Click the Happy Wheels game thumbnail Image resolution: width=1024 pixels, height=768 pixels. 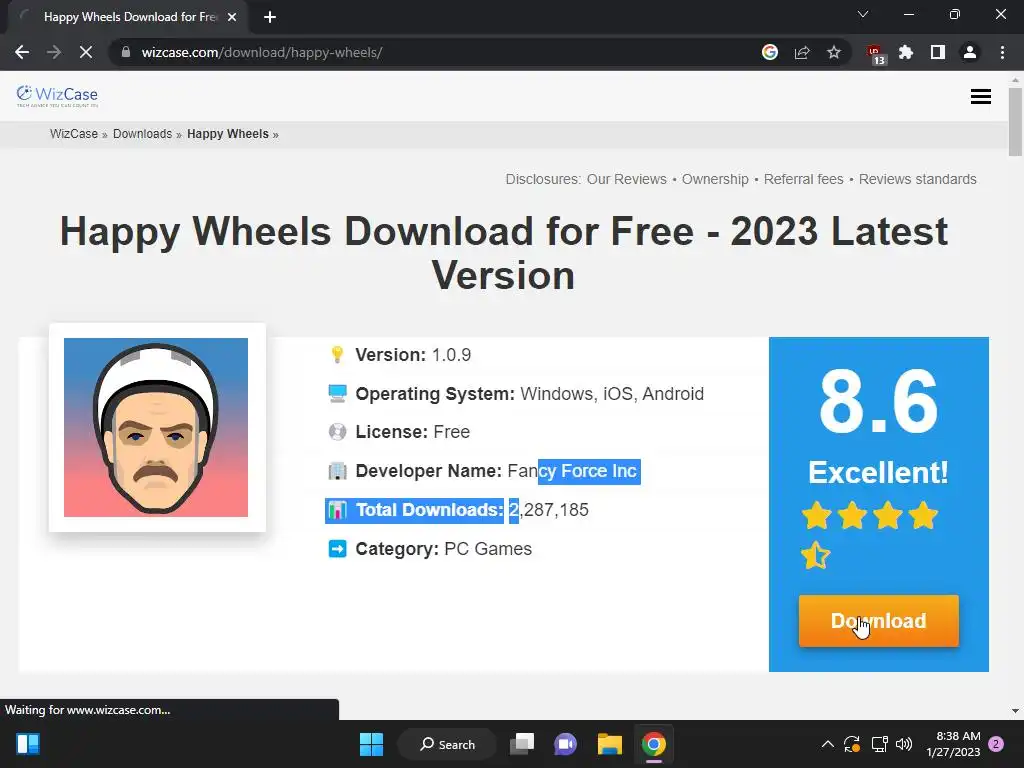coord(156,427)
